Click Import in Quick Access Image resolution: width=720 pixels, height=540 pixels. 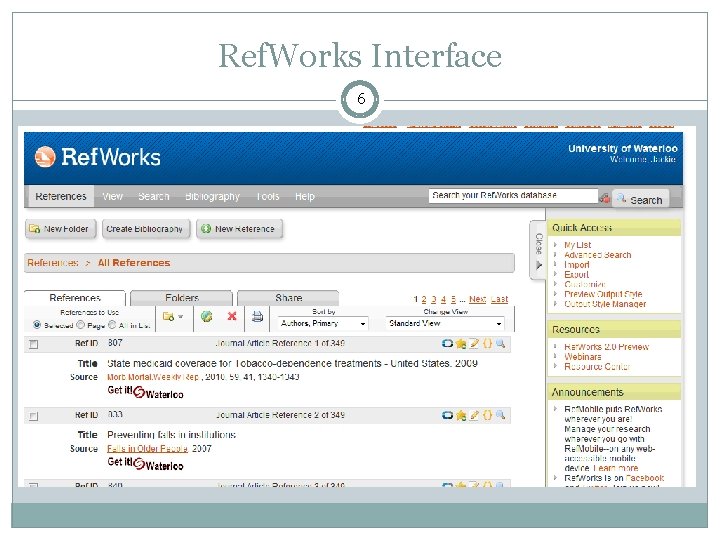[x=577, y=264]
